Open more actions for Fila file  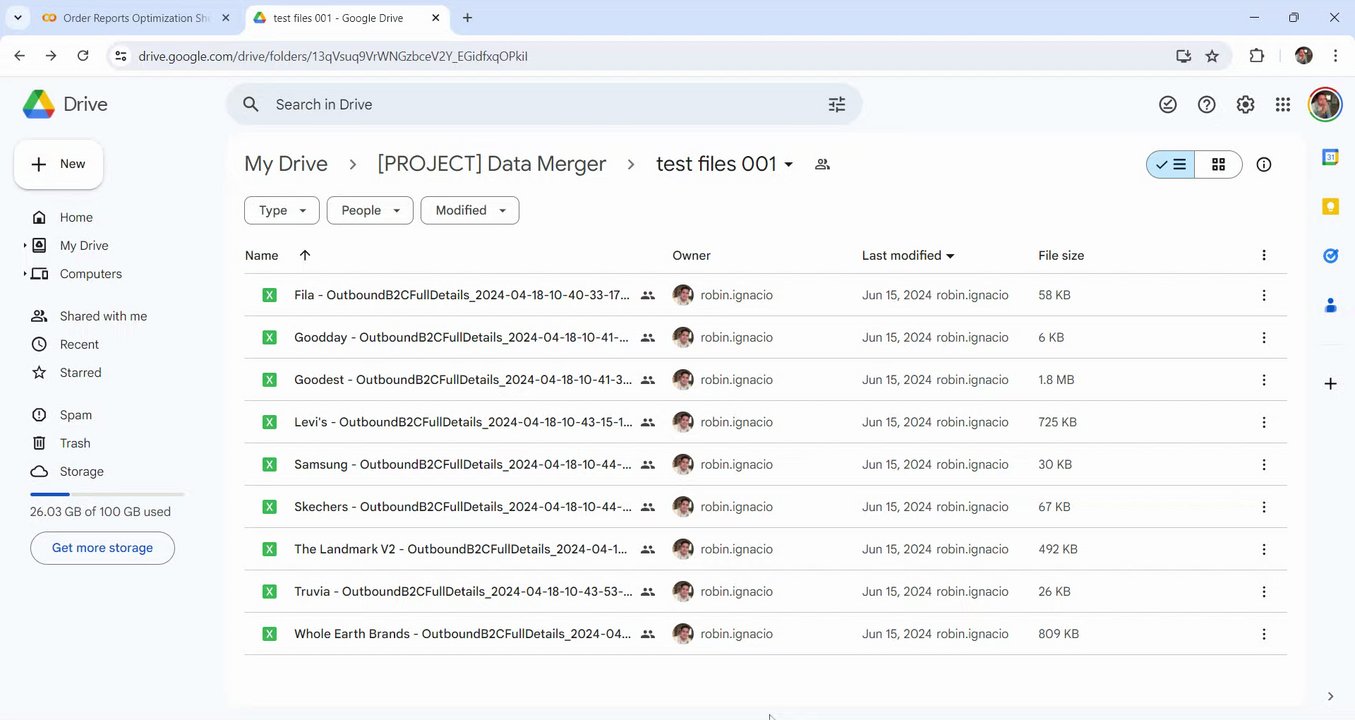[x=1264, y=295]
